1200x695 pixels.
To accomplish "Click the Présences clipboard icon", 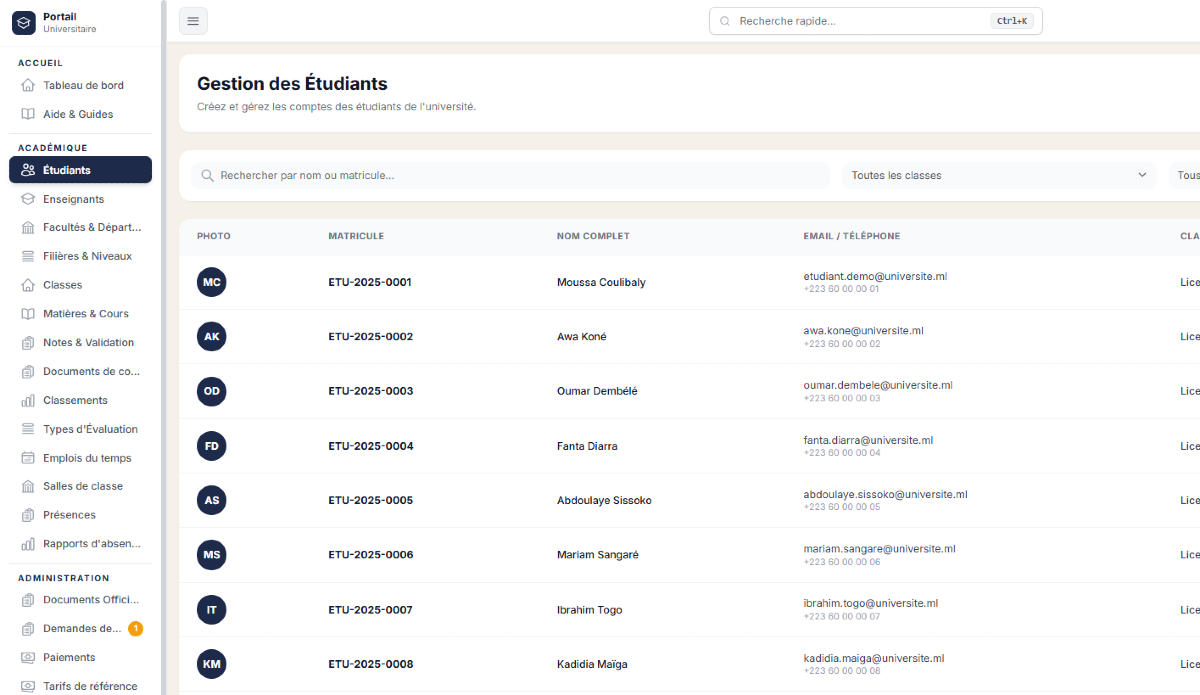I will (x=28, y=515).
